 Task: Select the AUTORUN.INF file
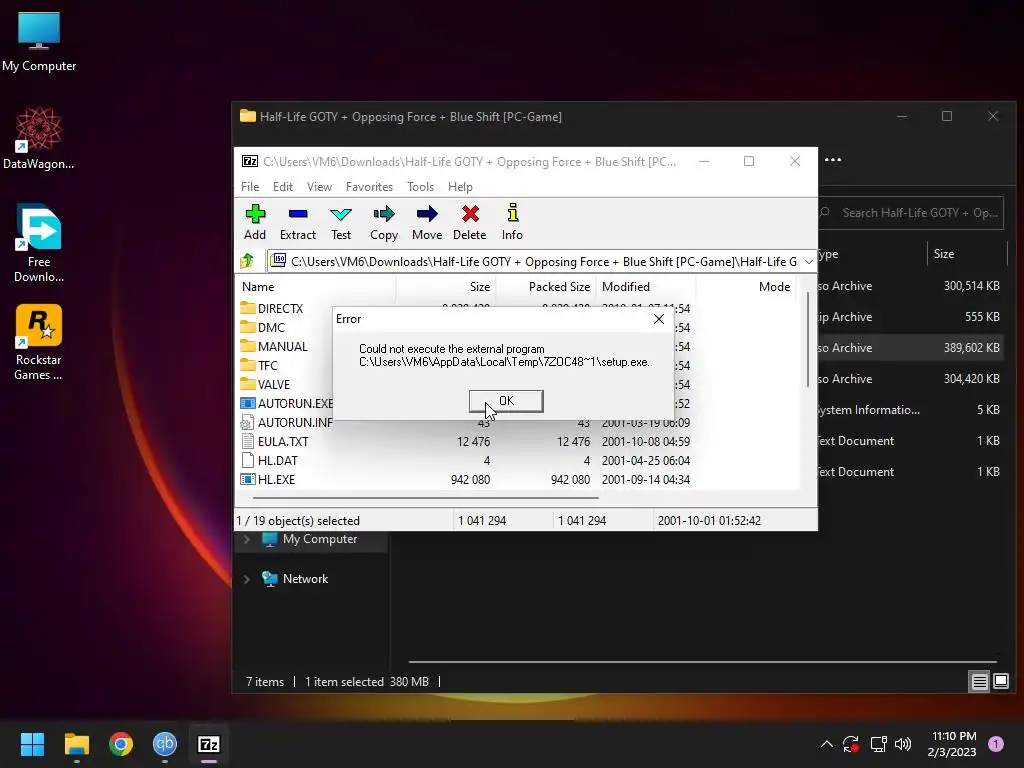[x=286, y=423]
